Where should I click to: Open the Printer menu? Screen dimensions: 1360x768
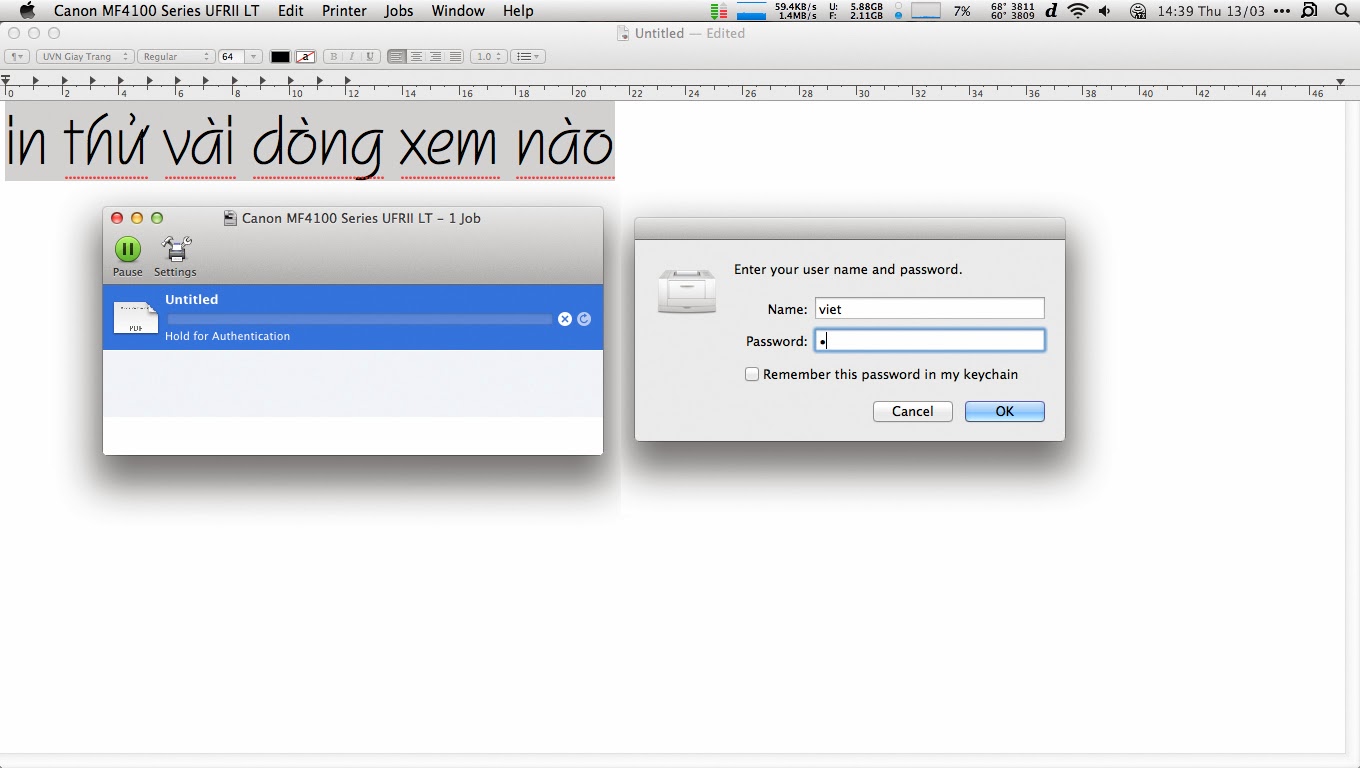tap(344, 11)
